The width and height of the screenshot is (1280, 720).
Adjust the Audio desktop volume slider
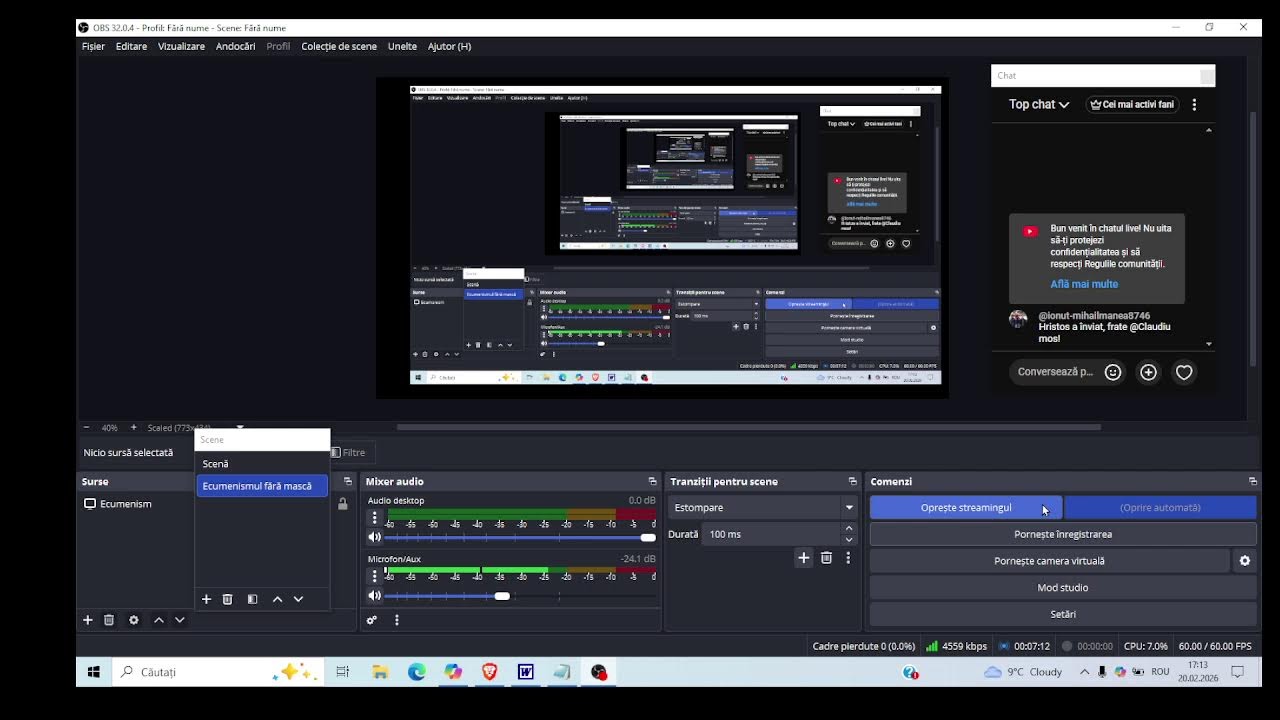(520, 537)
